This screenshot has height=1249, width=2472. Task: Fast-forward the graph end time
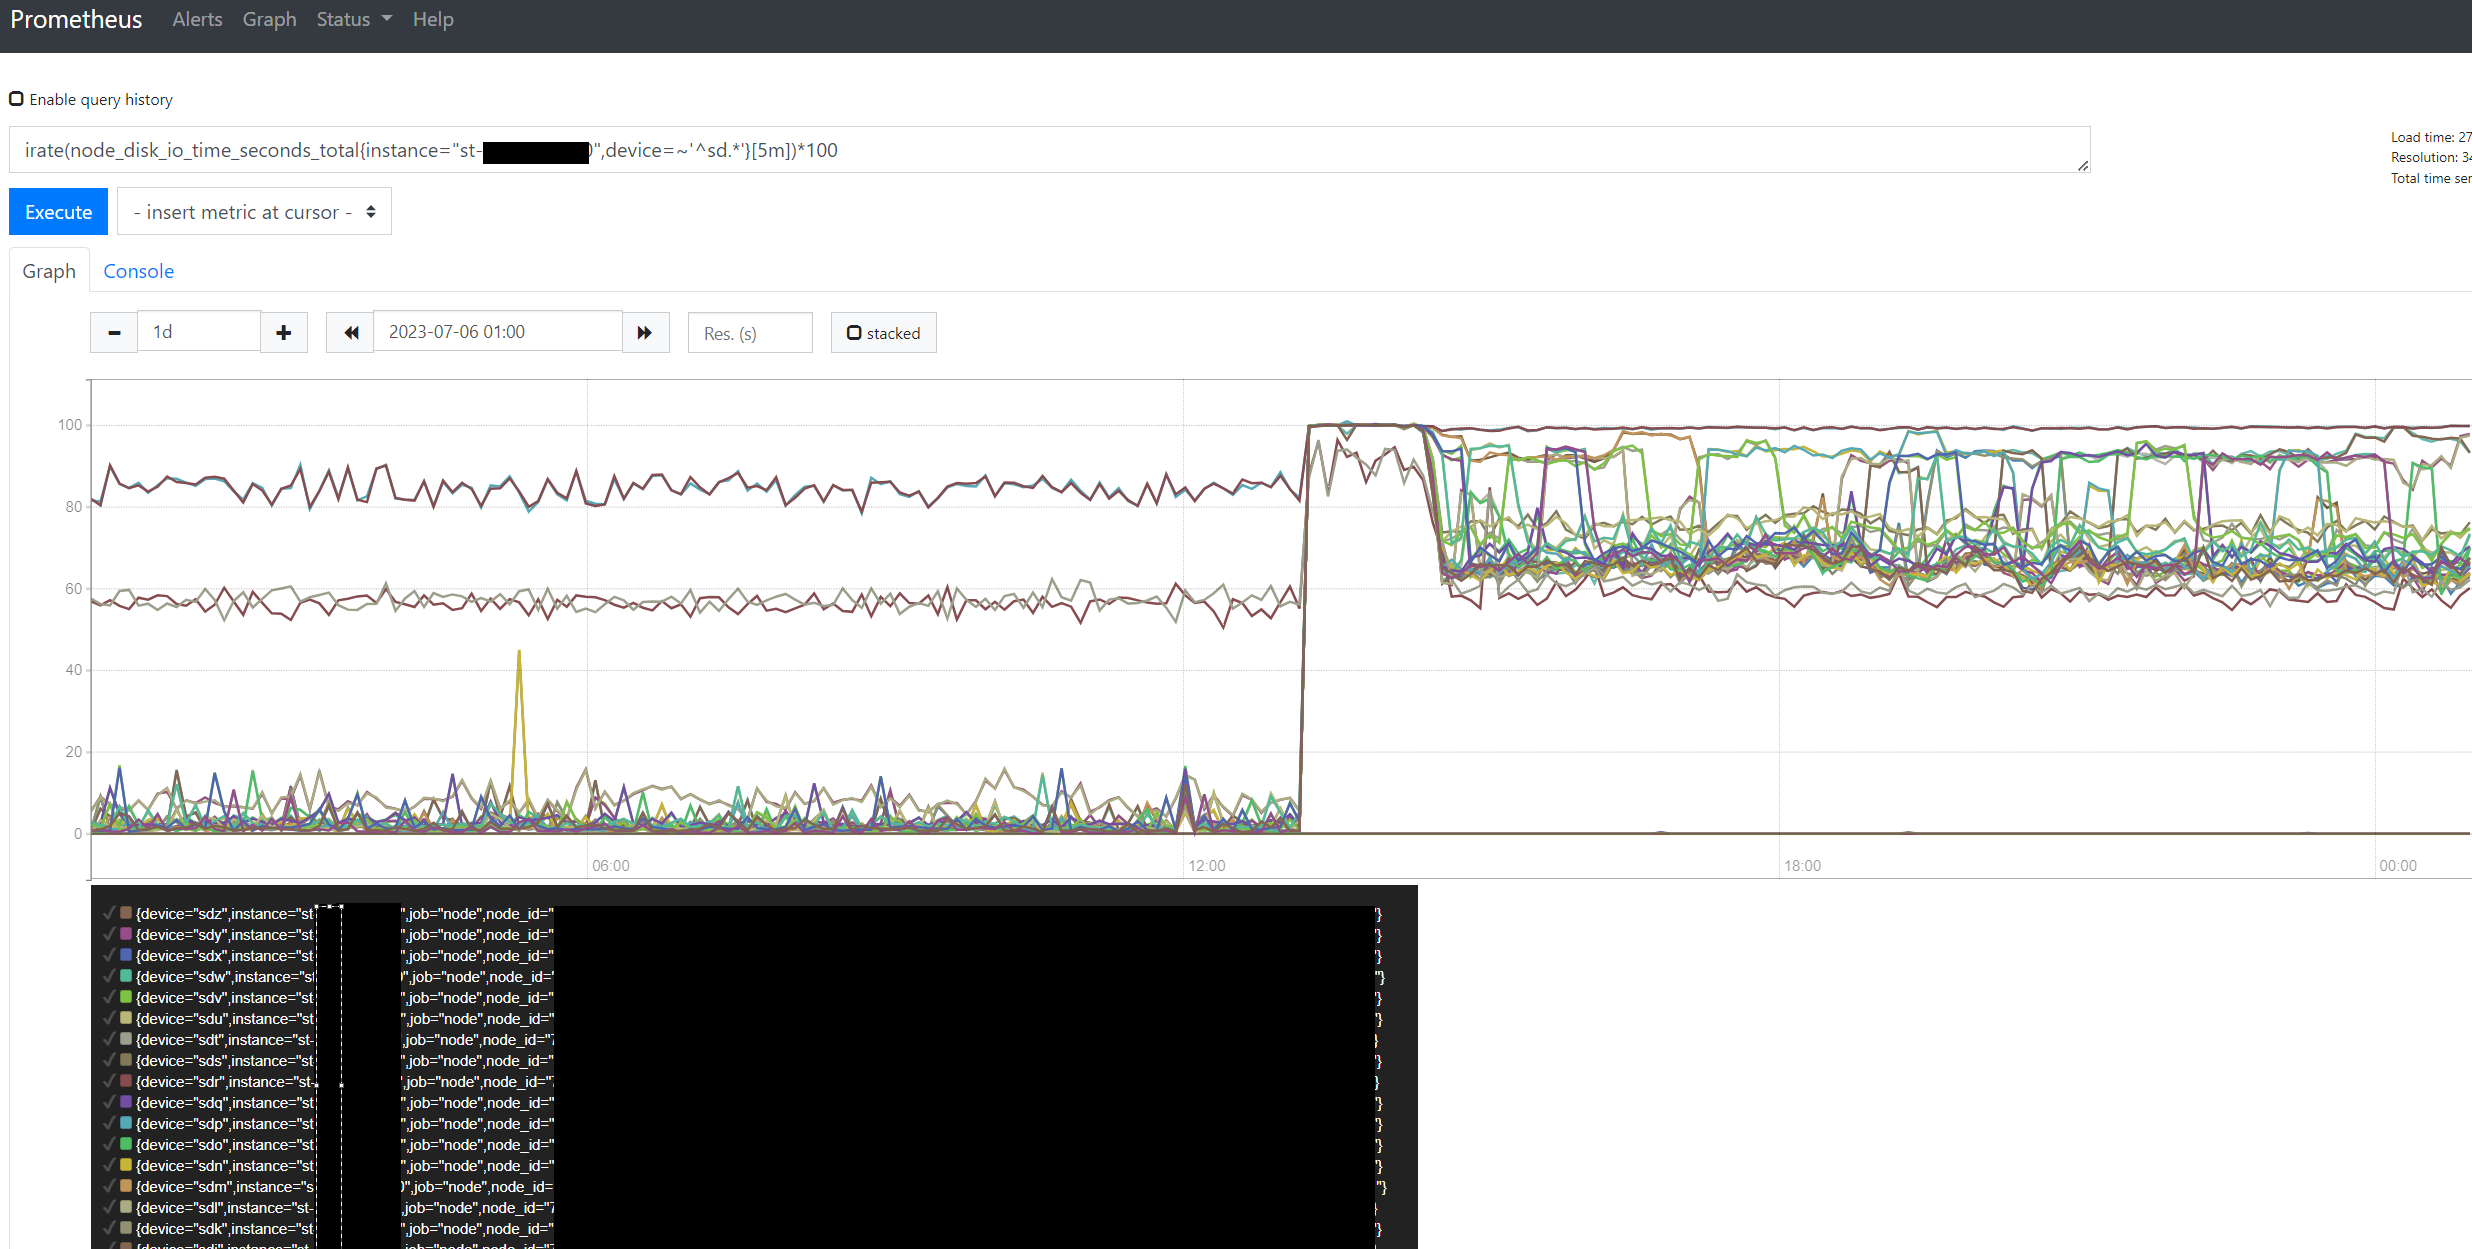(645, 333)
